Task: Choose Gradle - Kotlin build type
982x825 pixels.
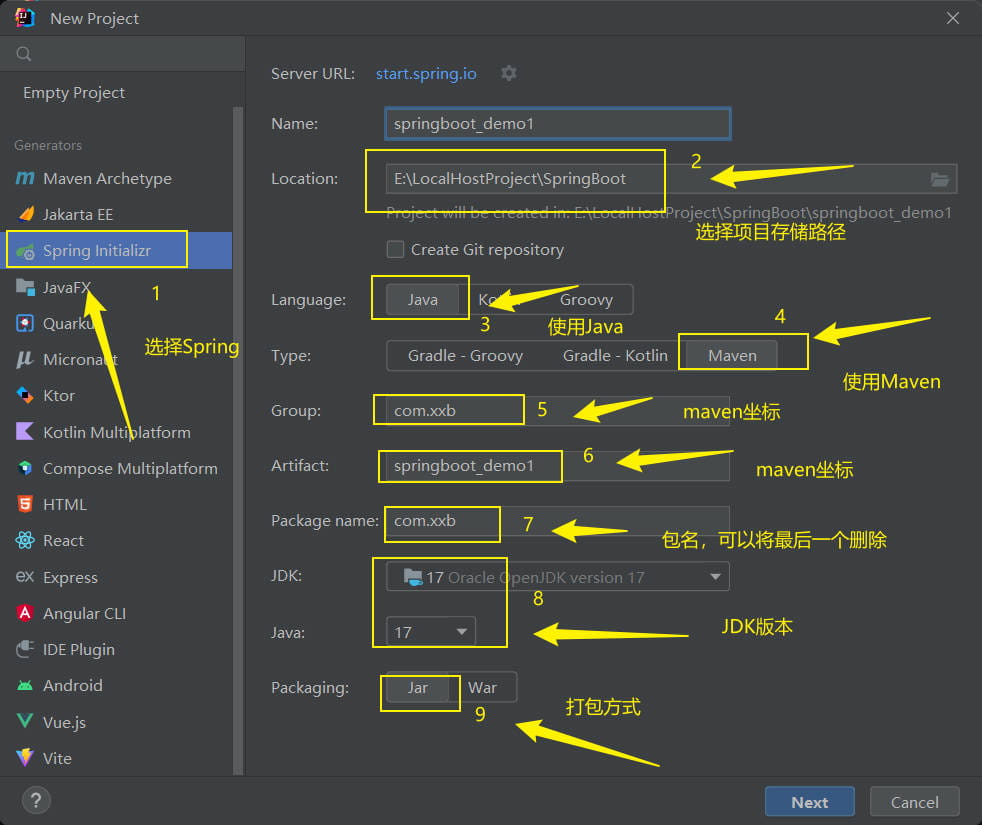Action: click(x=615, y=356)
